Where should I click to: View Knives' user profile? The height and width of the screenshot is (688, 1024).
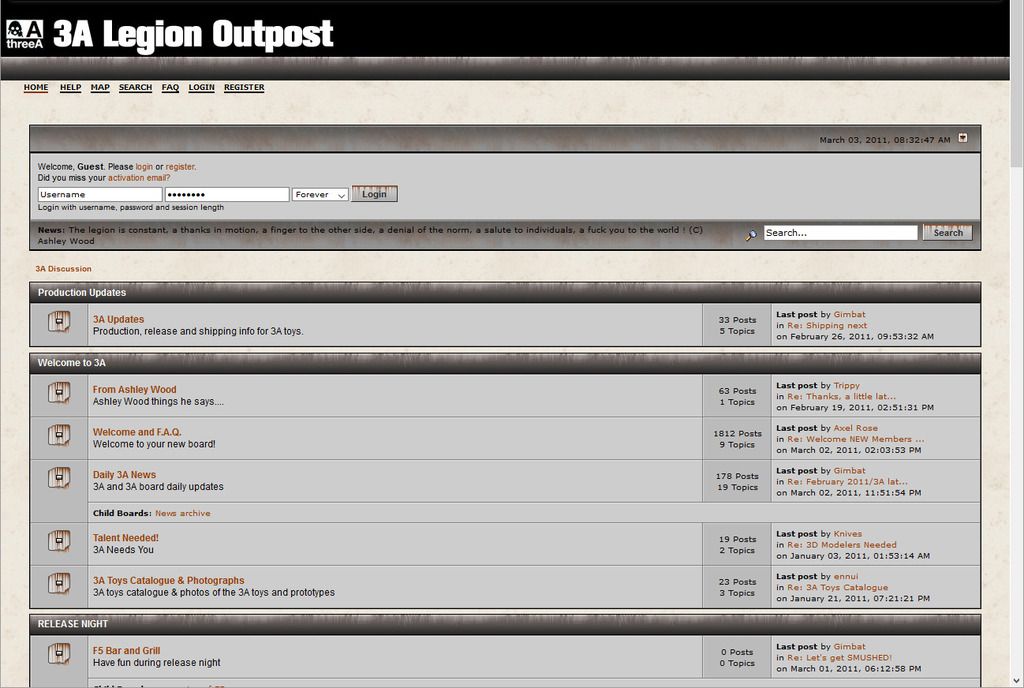[848, 534]
